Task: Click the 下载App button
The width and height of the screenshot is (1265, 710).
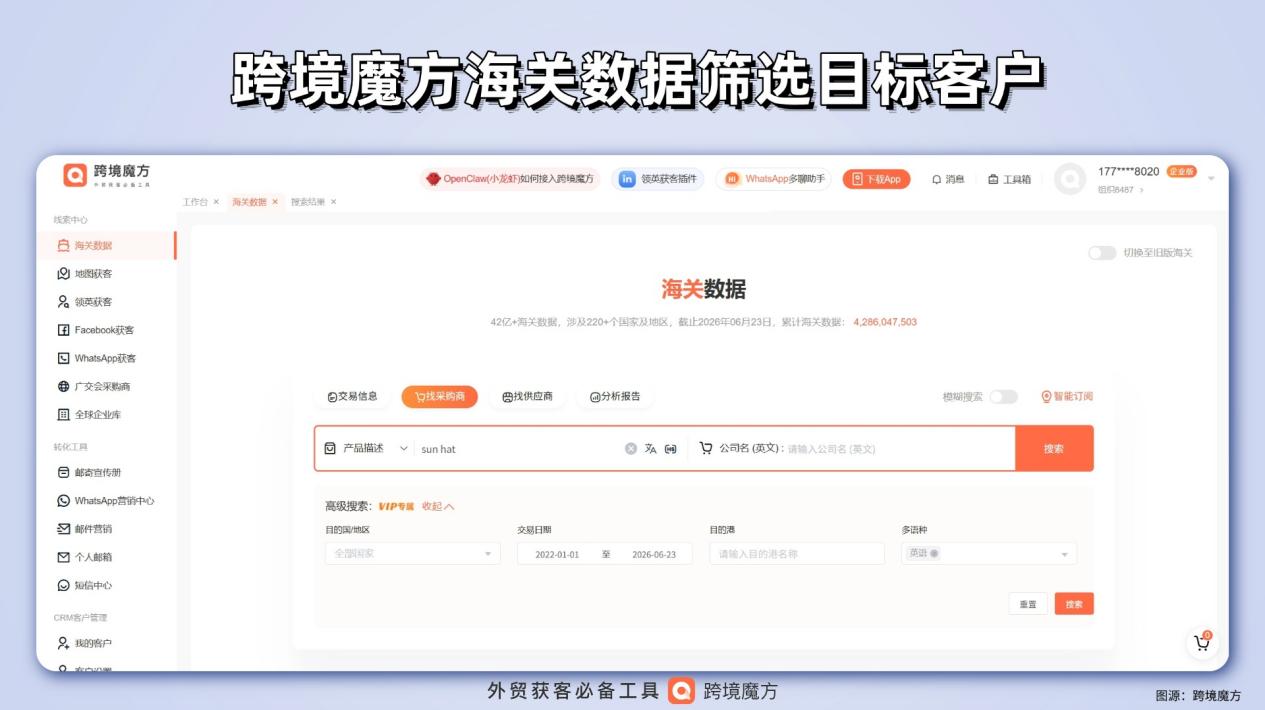Action: pyautogui.click(x=876, y=179)
